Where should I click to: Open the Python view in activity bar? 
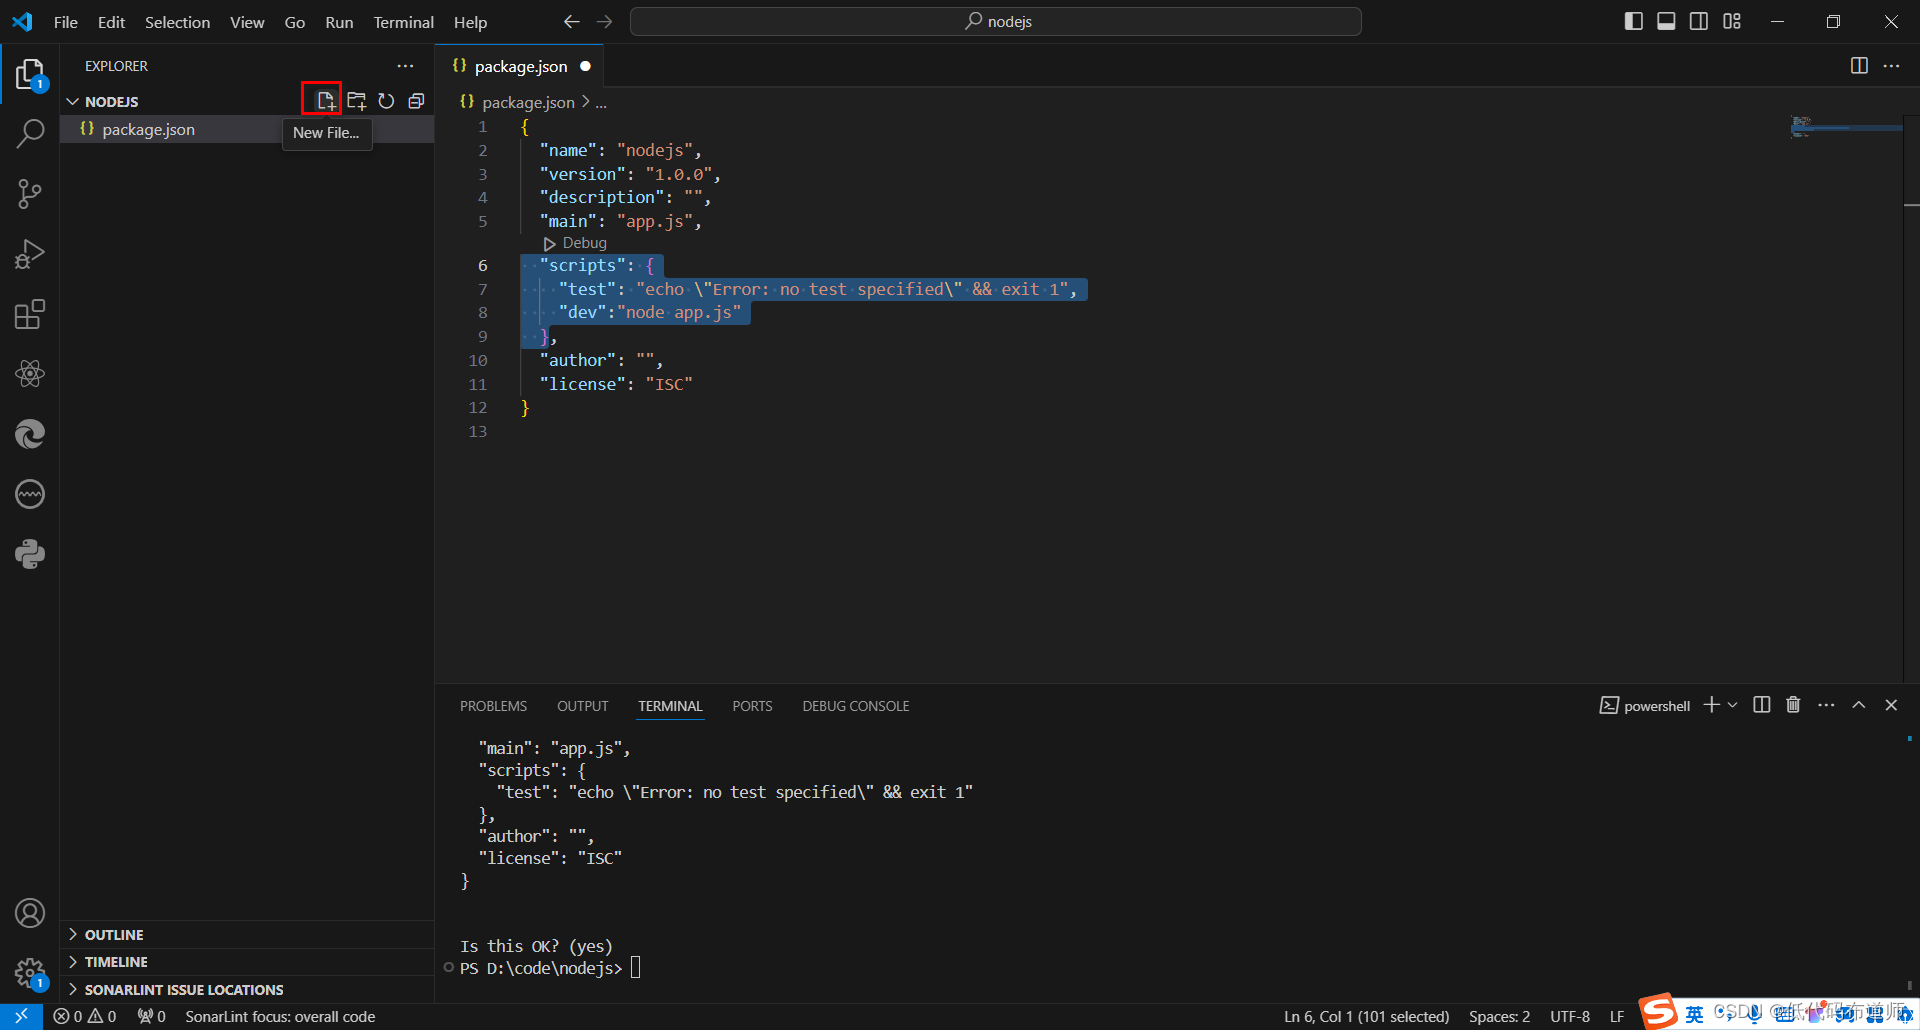(x=30, y=554)
